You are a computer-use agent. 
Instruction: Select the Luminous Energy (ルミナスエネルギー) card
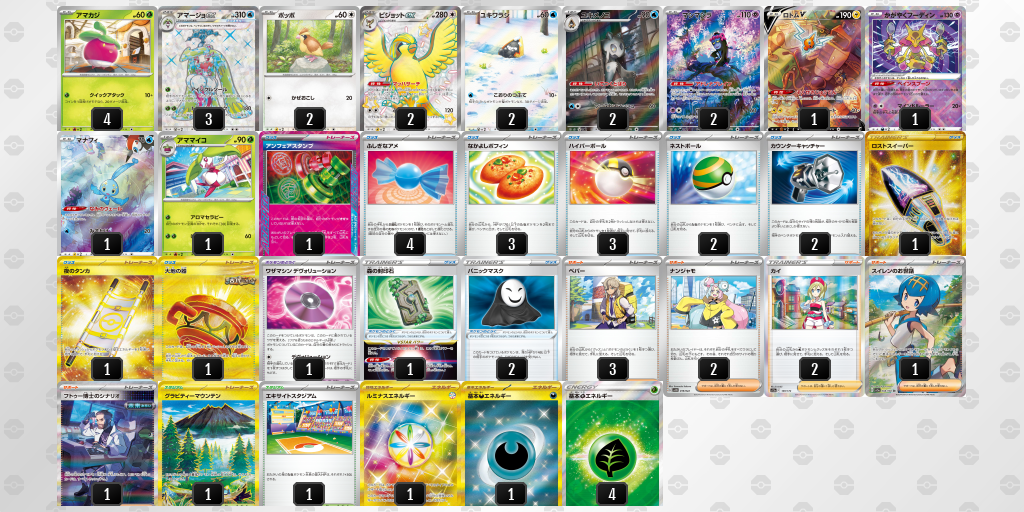click(410, 444)
